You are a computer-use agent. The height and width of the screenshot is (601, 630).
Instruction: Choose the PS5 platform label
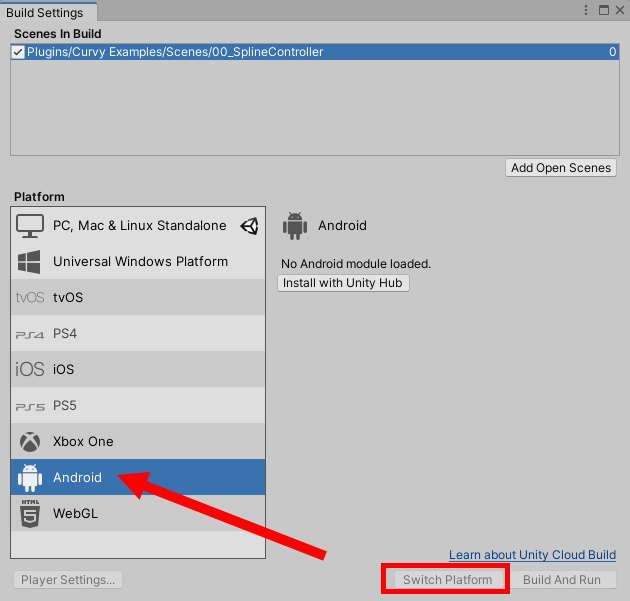click(65, 406)
